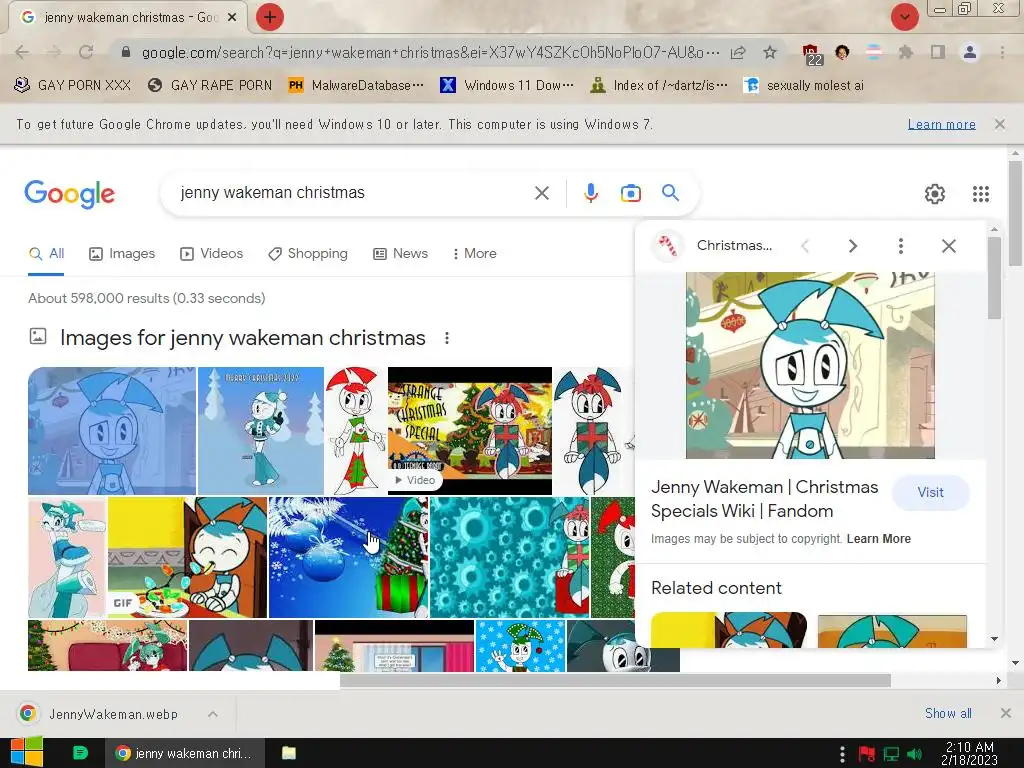Viewport: 1024px width, 768px height.
Task: Open the Index of /~dartz/is bookmark
Action: (x=658, y=86)
